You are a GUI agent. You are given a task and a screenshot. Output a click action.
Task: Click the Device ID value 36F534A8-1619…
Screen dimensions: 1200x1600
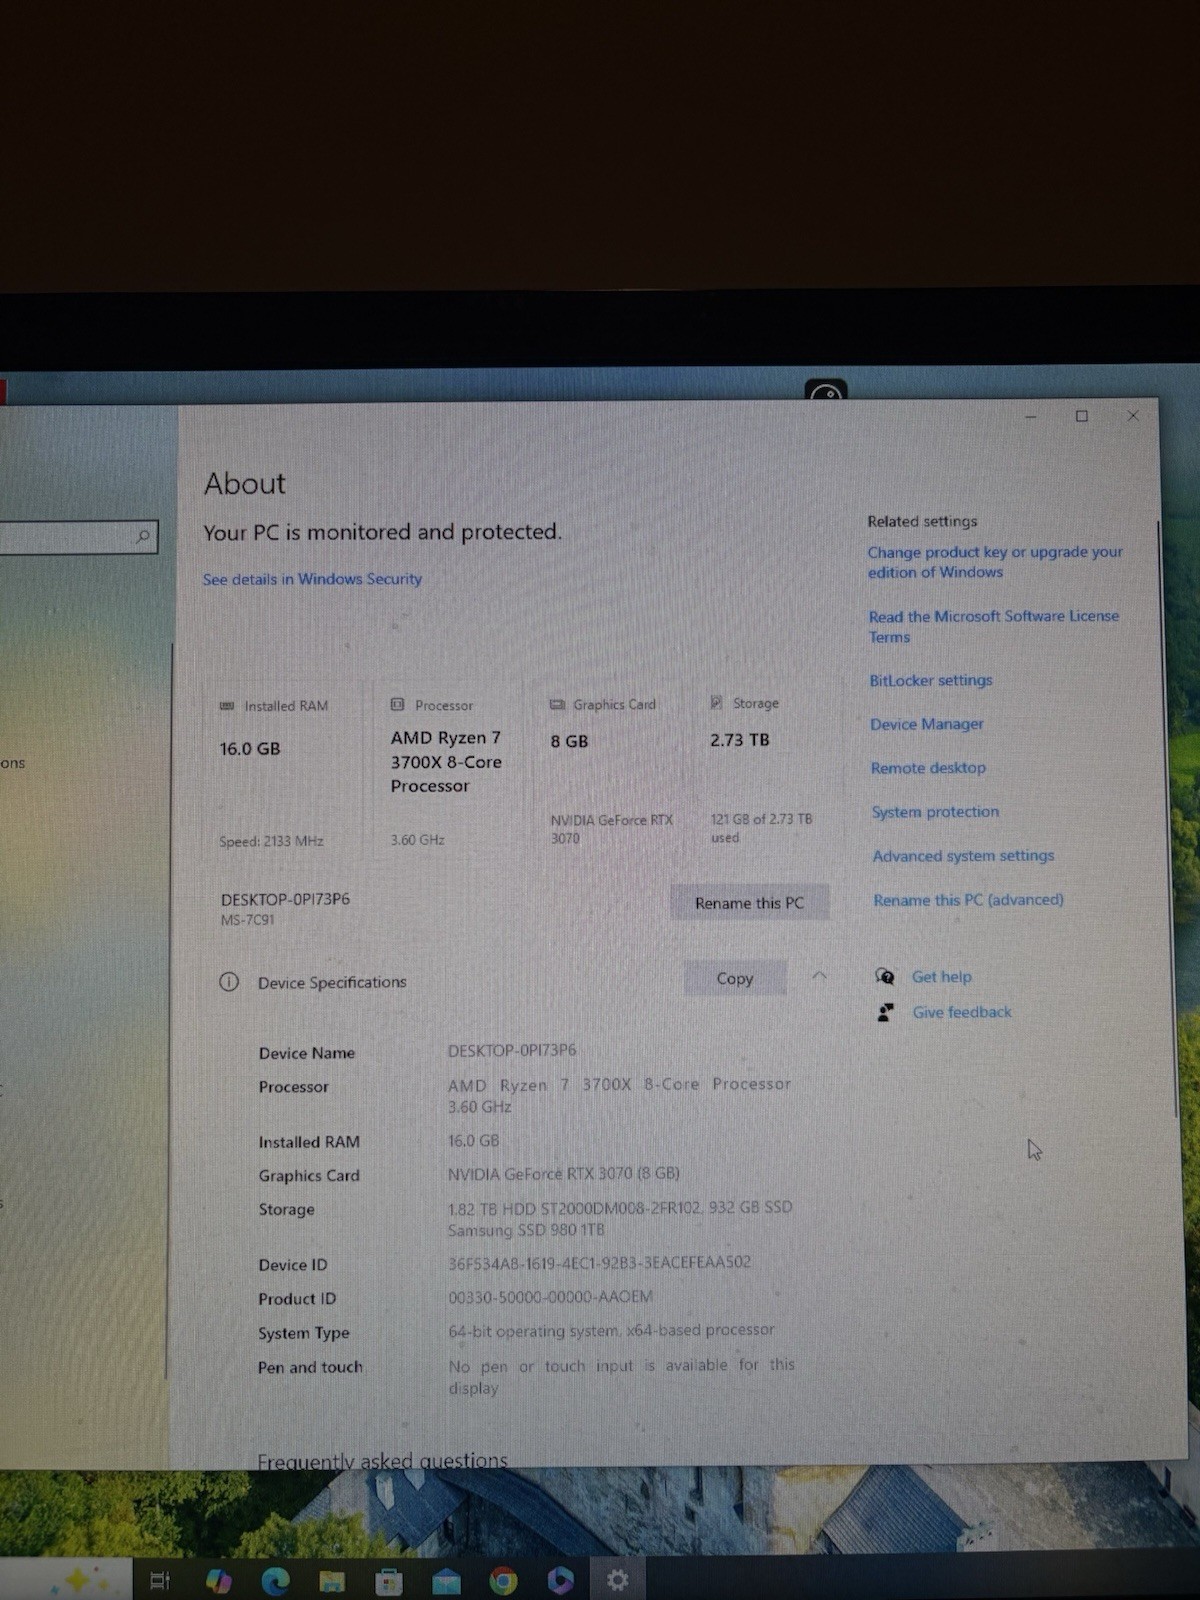599,1263
